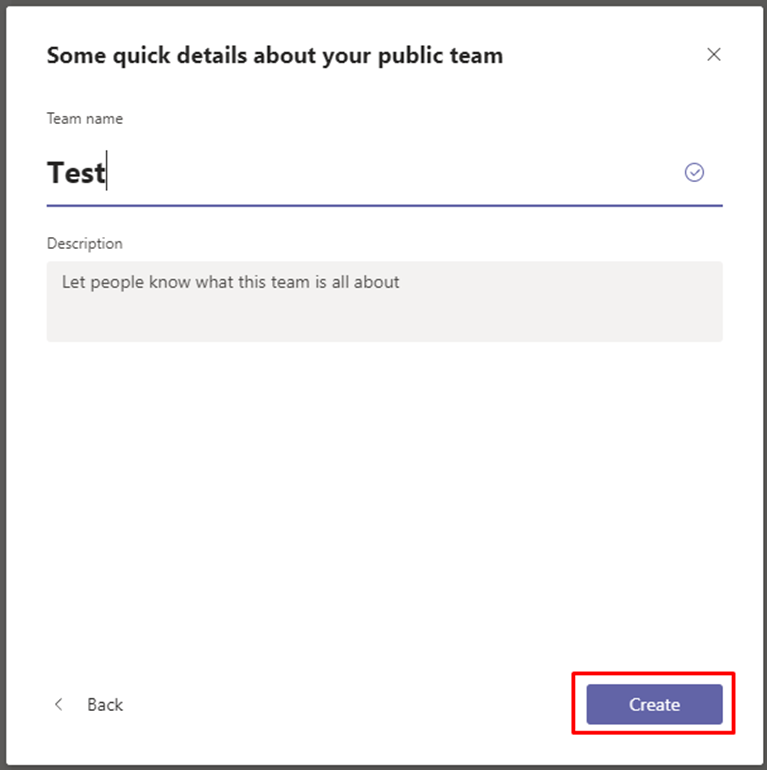Click the dialog heading about your public team
Image resolution: width=767 pixels, height=770 pixels.
274,55
